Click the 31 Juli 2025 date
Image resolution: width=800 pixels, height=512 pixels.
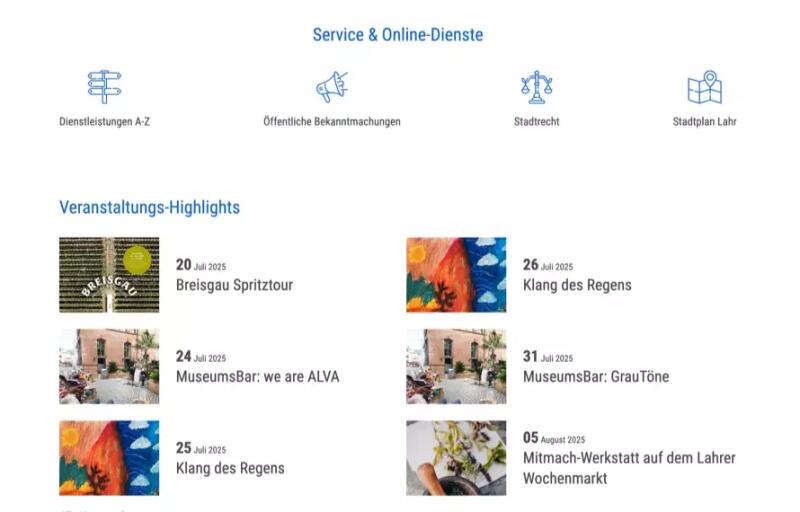tap(548, 357)
